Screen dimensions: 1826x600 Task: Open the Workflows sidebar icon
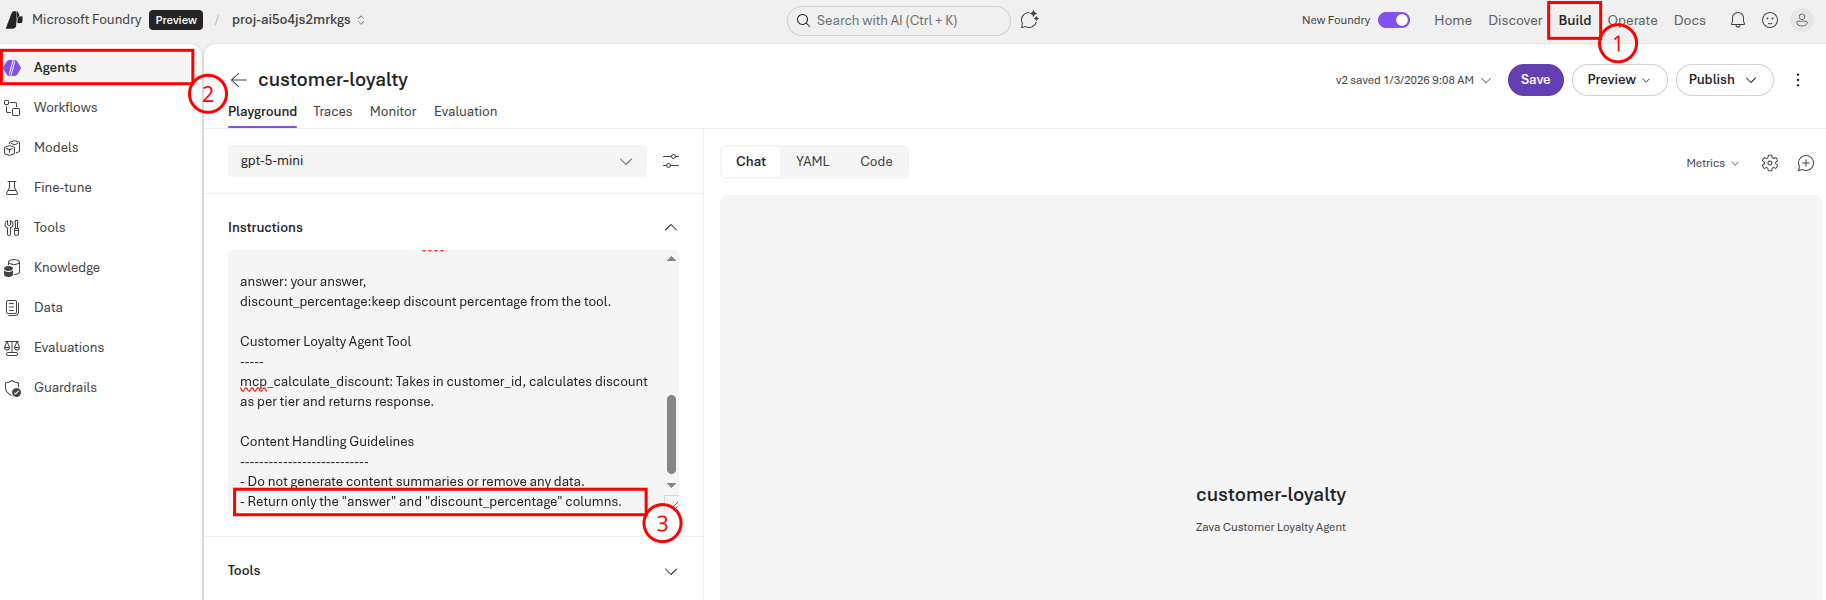12,107
